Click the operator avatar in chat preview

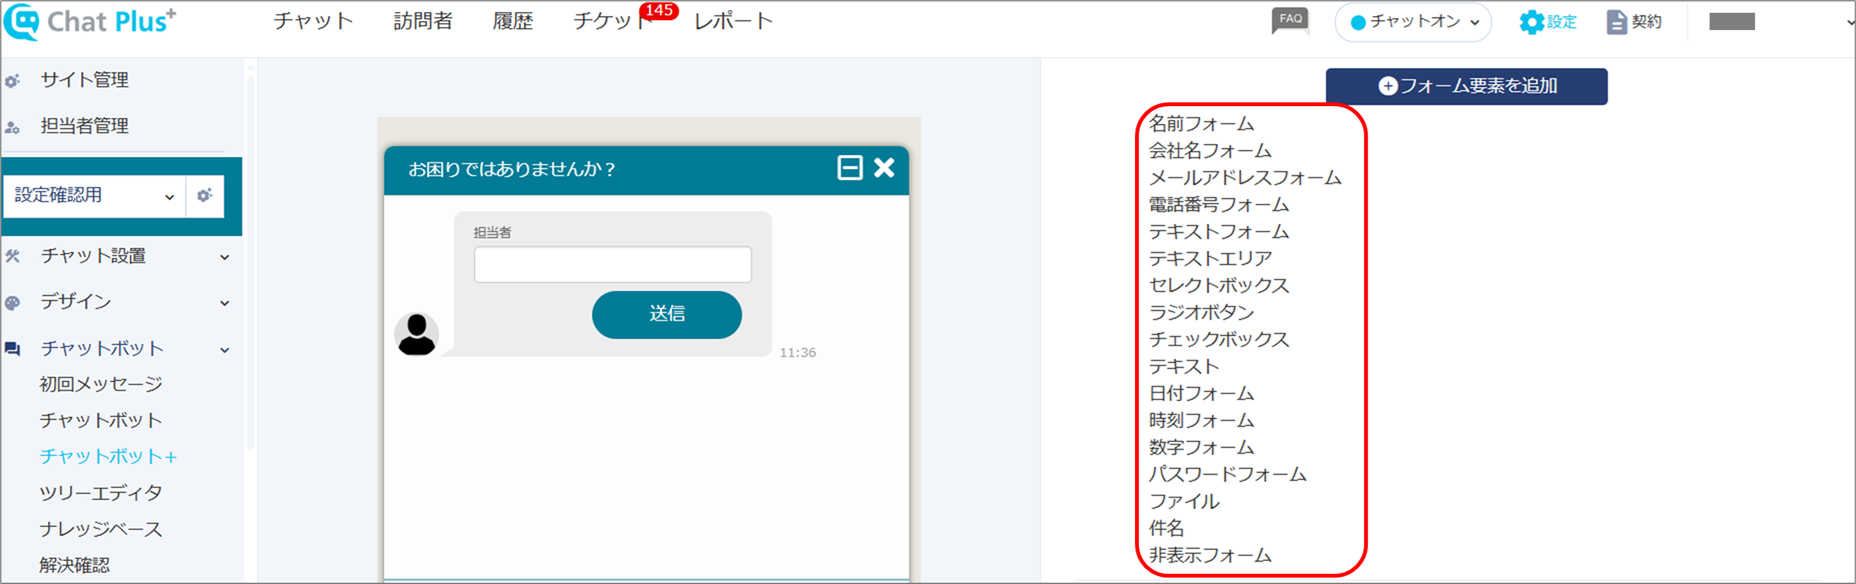(x=417, y=334)
